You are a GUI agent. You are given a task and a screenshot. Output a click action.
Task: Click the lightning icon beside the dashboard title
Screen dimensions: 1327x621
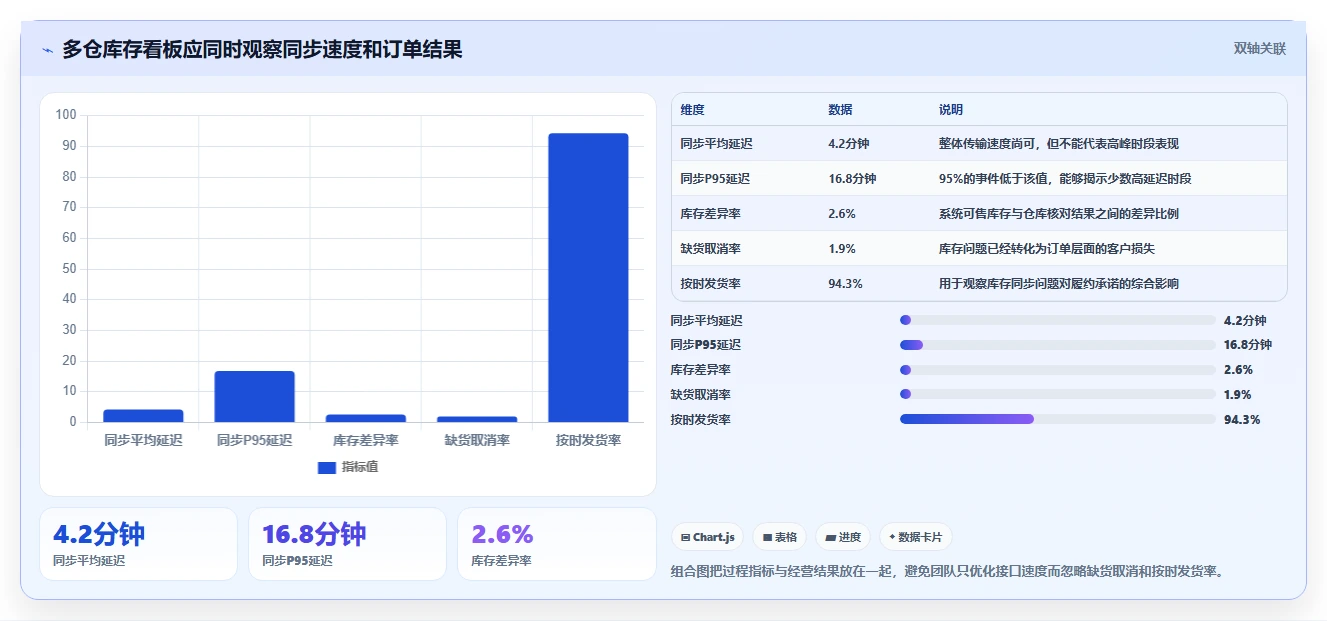coord(47,49)
